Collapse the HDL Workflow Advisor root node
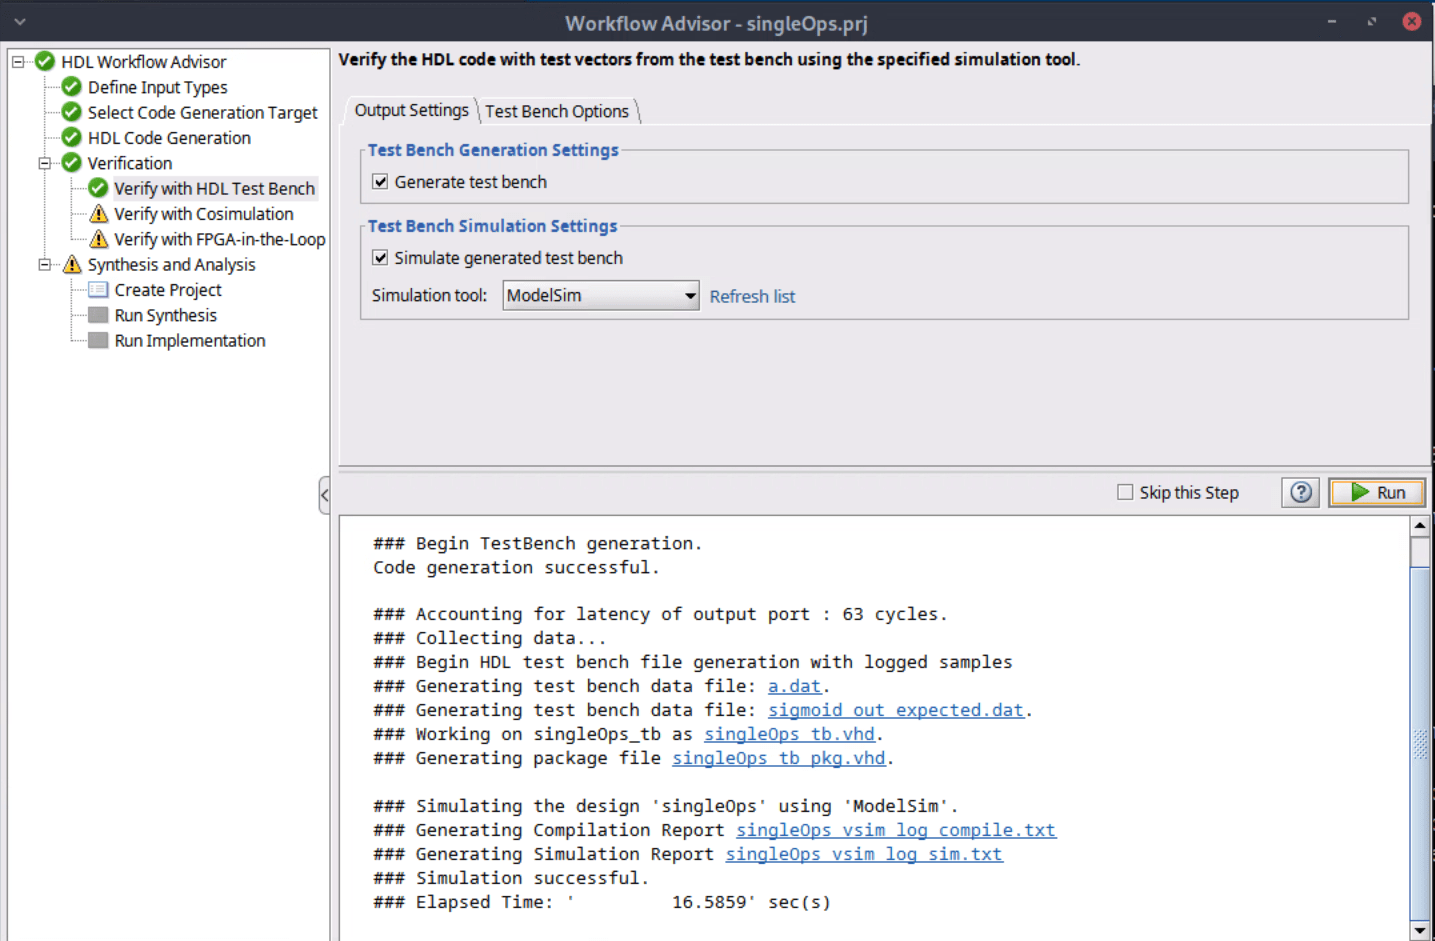 [x=16, y=61]
